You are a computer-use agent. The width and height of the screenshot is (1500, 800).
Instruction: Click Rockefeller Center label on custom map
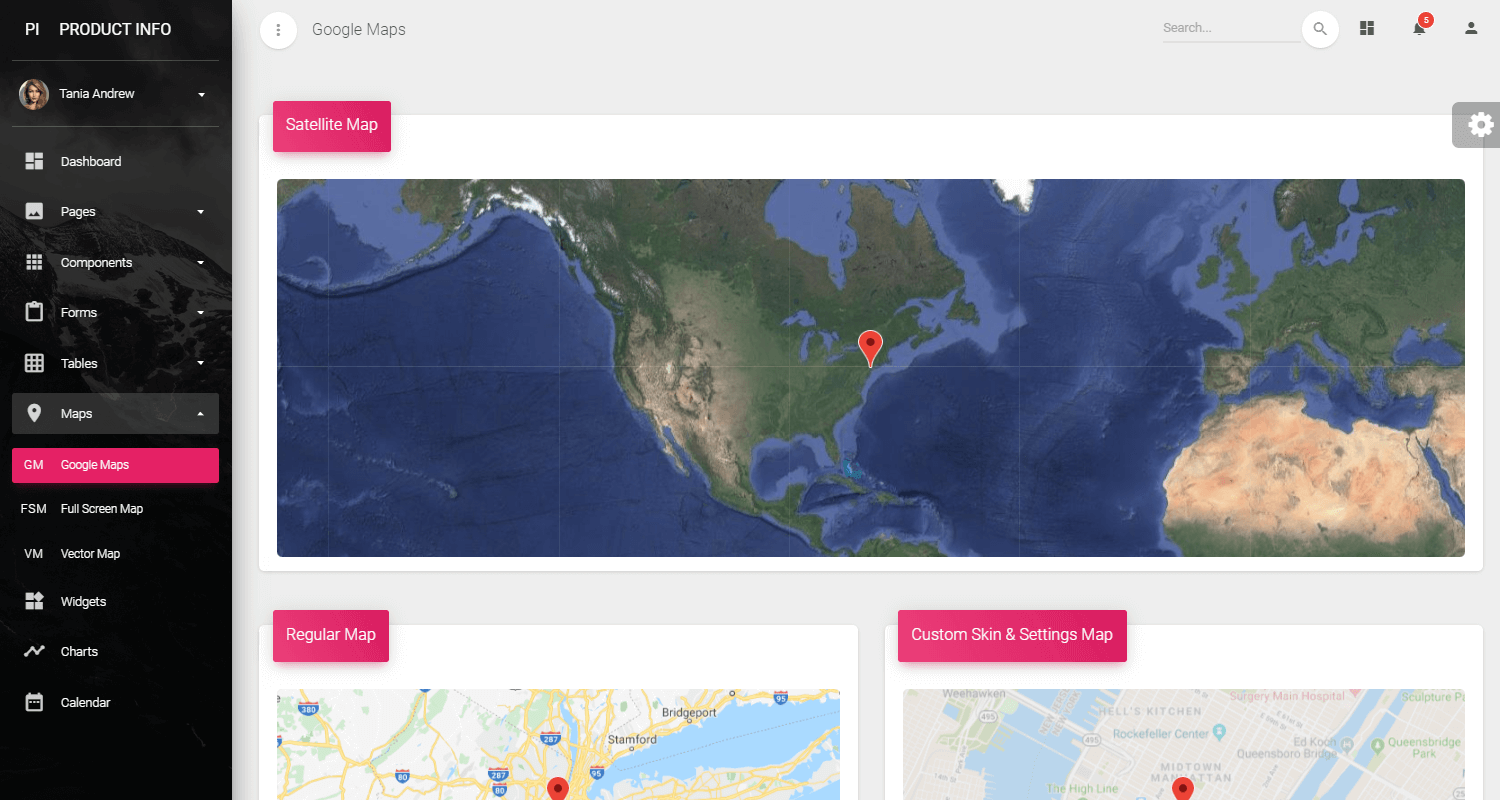(x=1159, y=732)
